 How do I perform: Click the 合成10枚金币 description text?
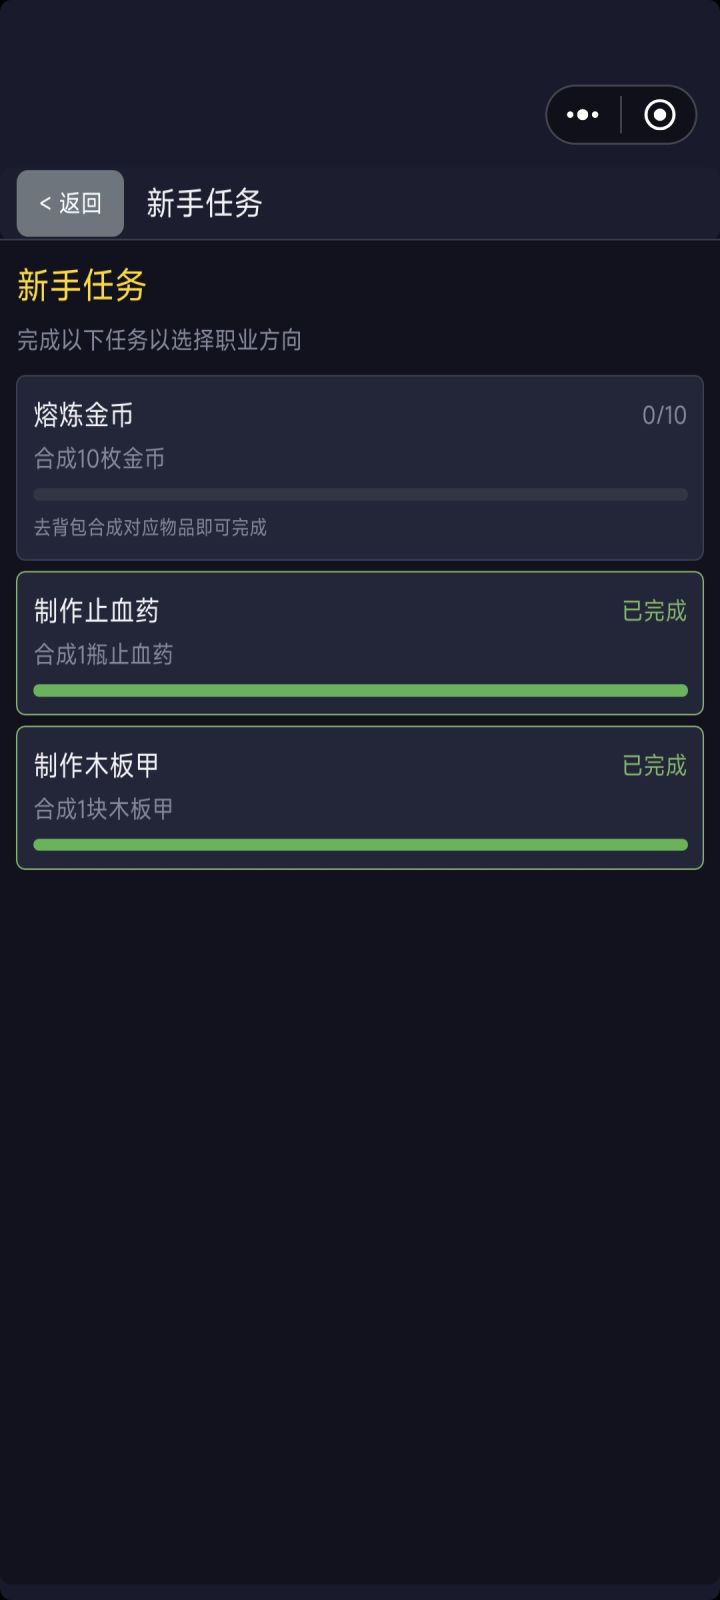99,459
